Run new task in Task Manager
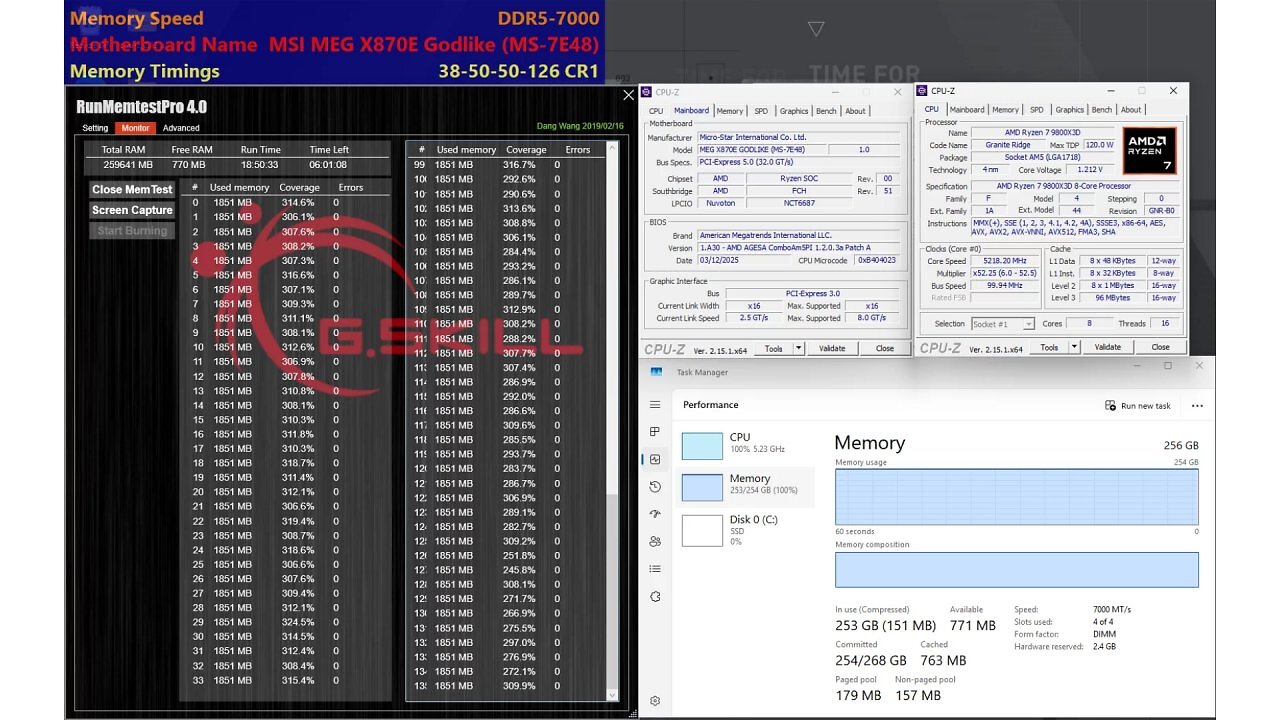 [1138, 406]
